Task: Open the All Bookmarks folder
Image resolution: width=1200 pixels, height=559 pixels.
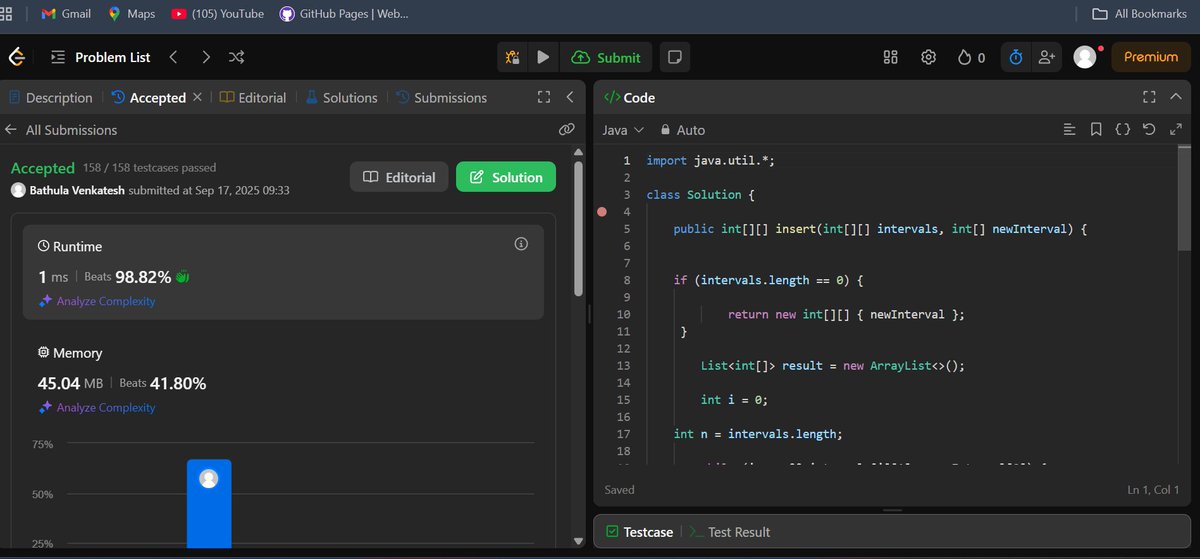Action: [1139, 14]
